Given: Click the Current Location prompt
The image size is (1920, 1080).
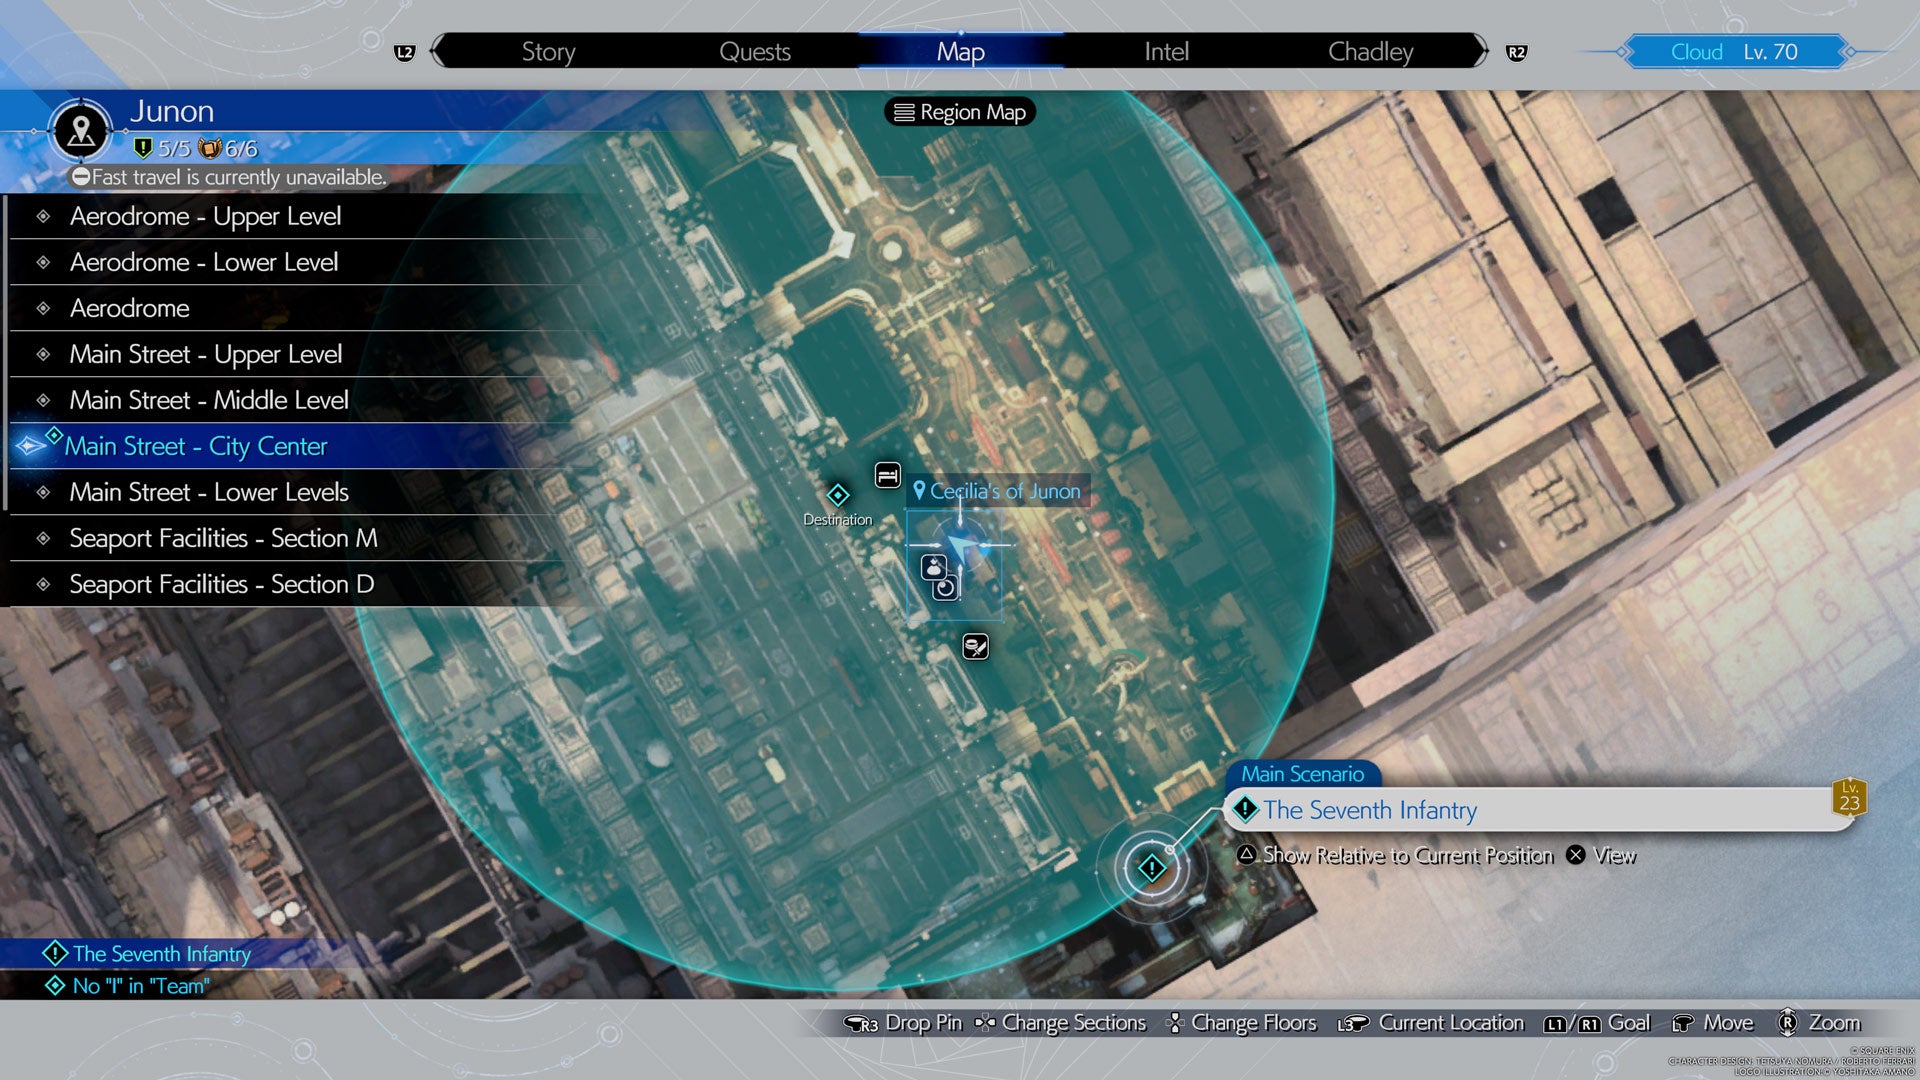Looking at the screenshot, I should point(1450,1022).
